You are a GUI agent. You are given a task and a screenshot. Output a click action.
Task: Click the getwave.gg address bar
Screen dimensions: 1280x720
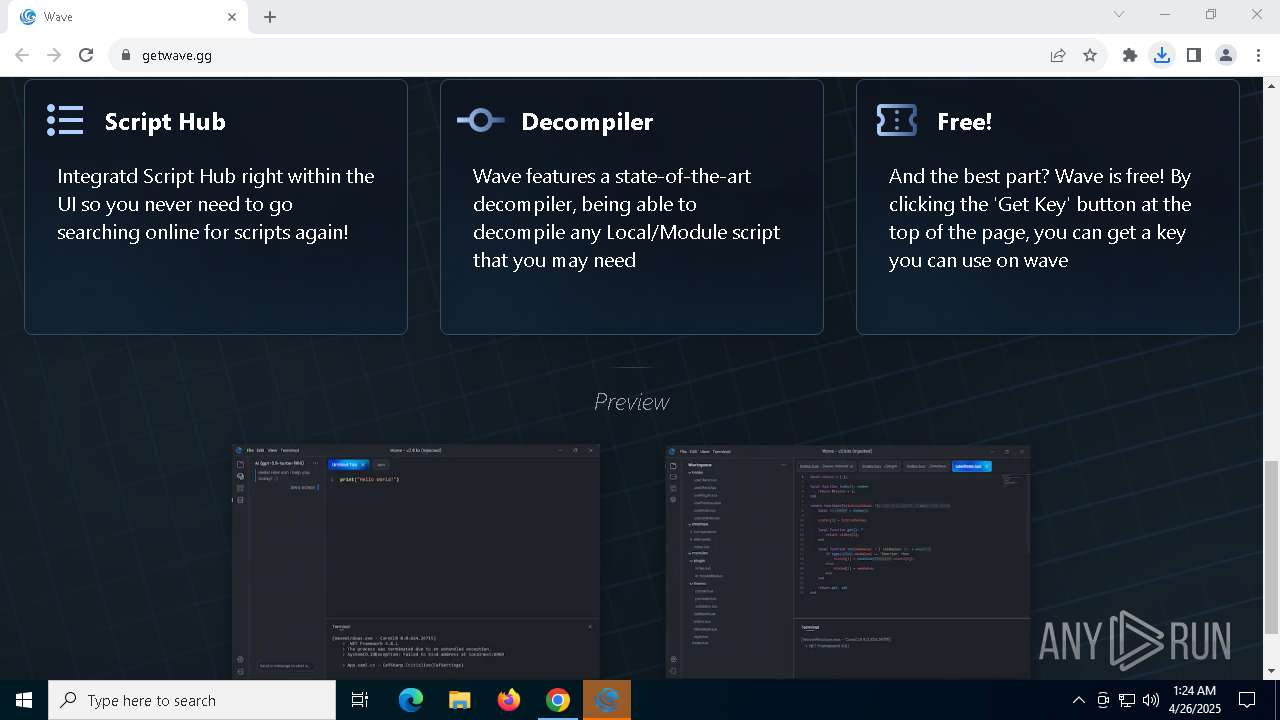click(x=580, y=55)
